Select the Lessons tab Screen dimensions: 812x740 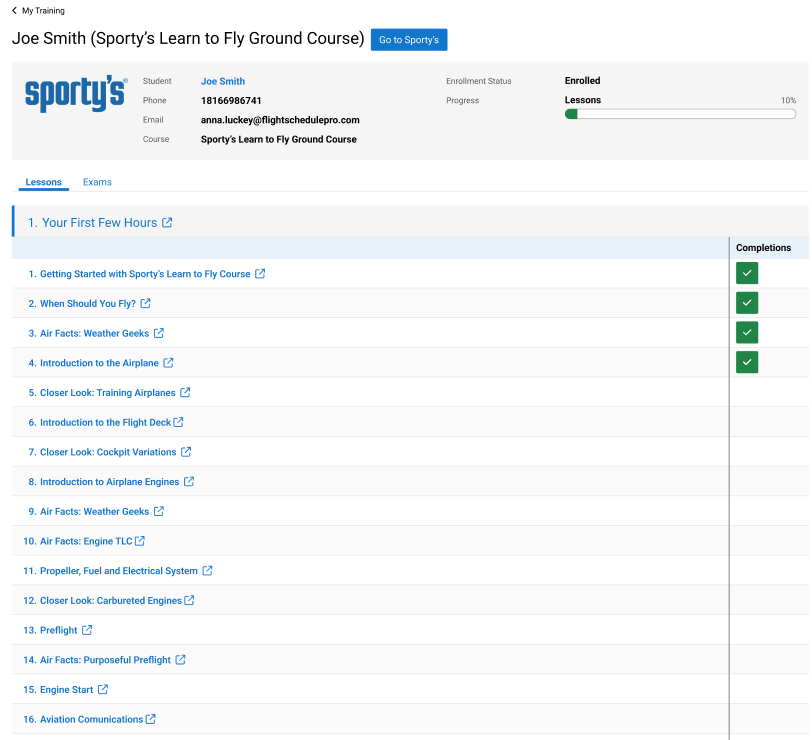[x=43, y=182]
